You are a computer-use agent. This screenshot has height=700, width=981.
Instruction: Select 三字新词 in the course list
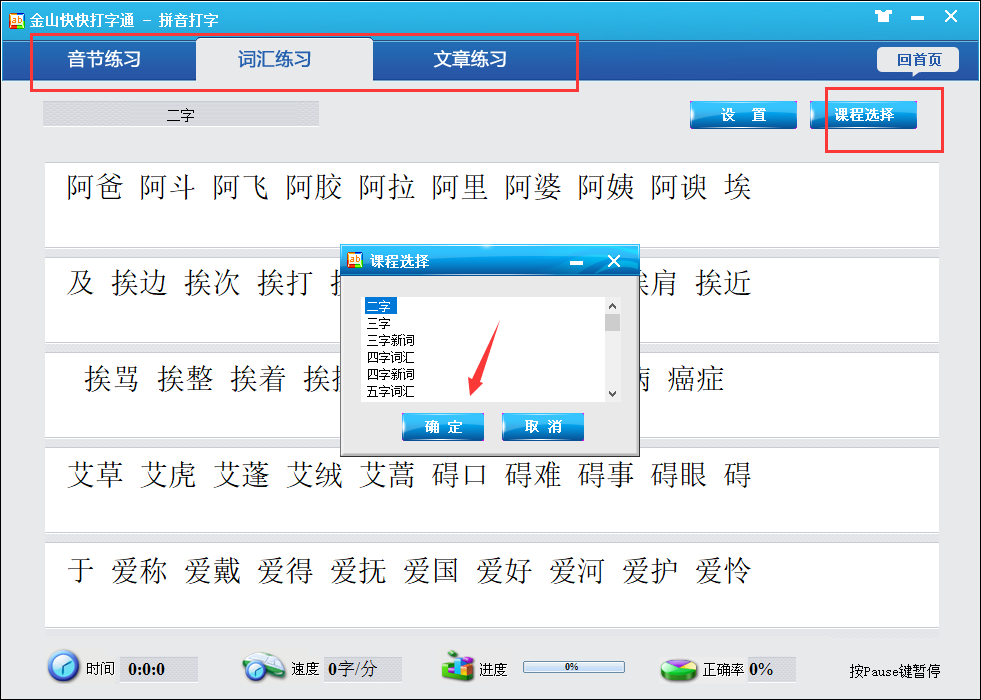pyautogui.click(x=390, y=340)
